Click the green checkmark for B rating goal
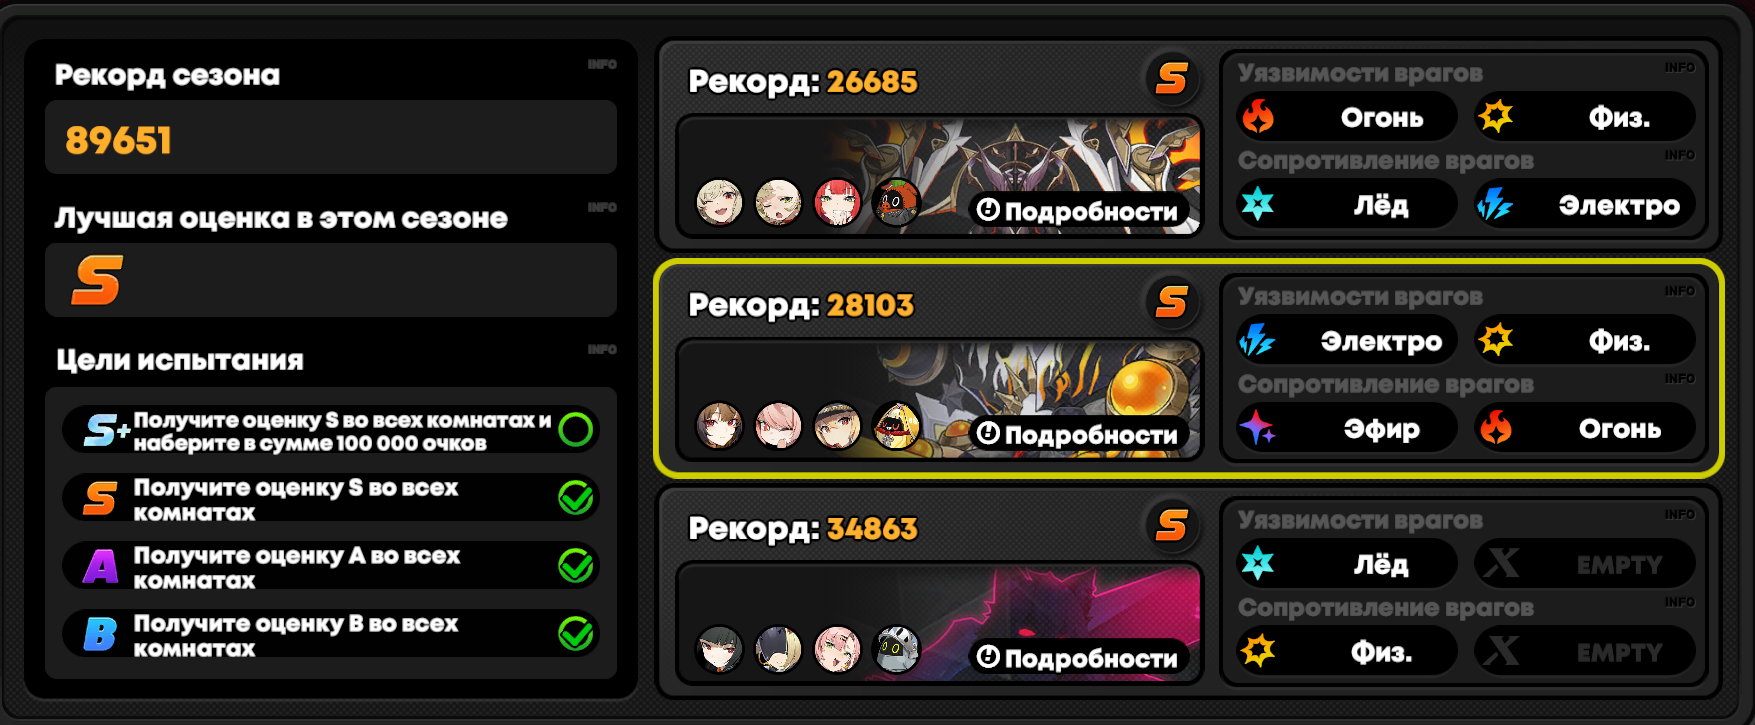This screenshot has height=725, width=1755. [576, 634]
